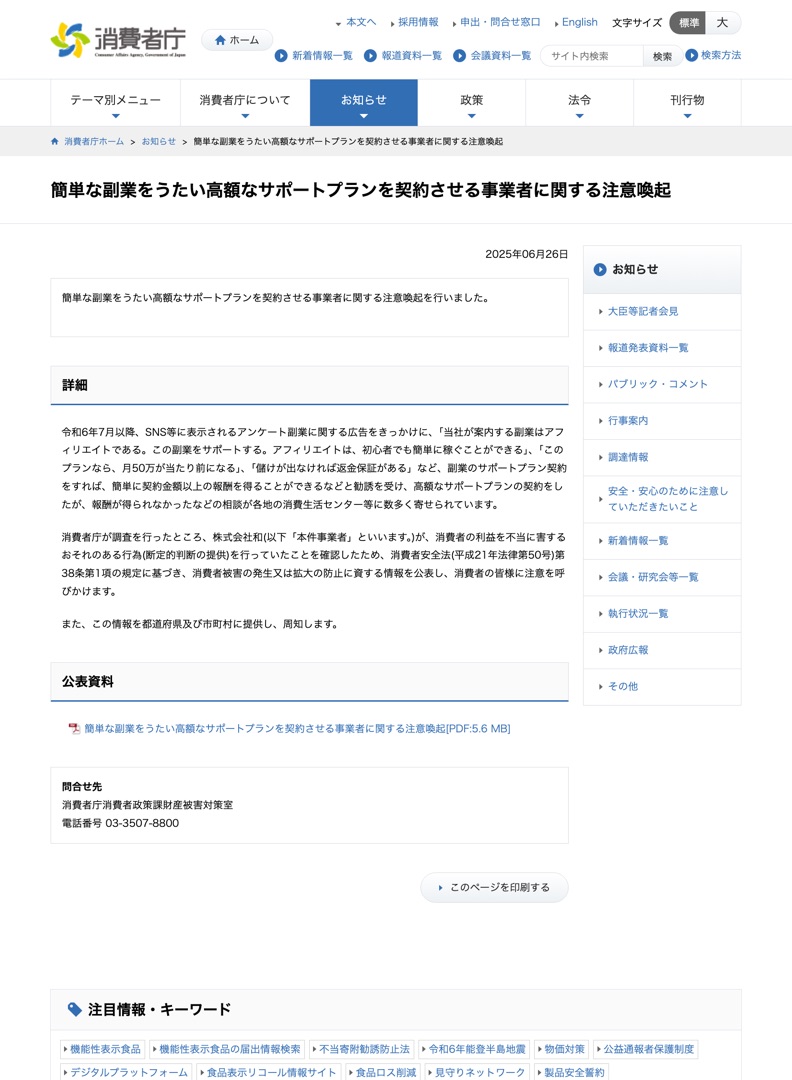Click the 機能性表示食品 keyword tag

pos(103,1049)
